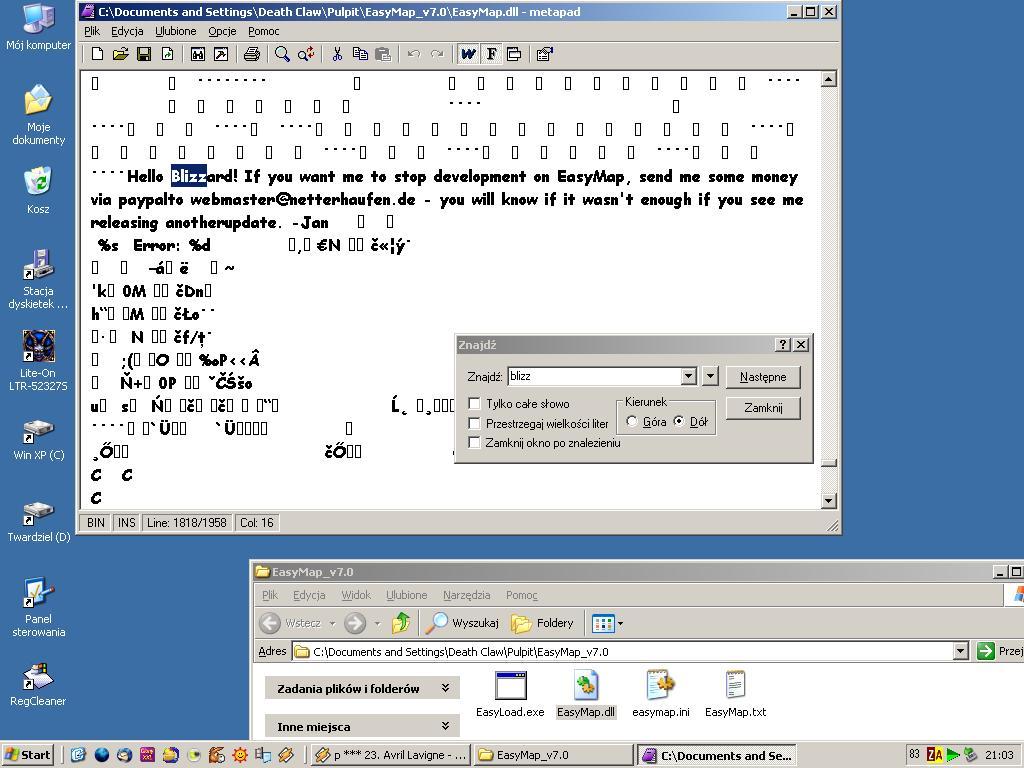Tick 'Zamknij okno po znalezieniu' checkbox

click(x=475, y=442)
